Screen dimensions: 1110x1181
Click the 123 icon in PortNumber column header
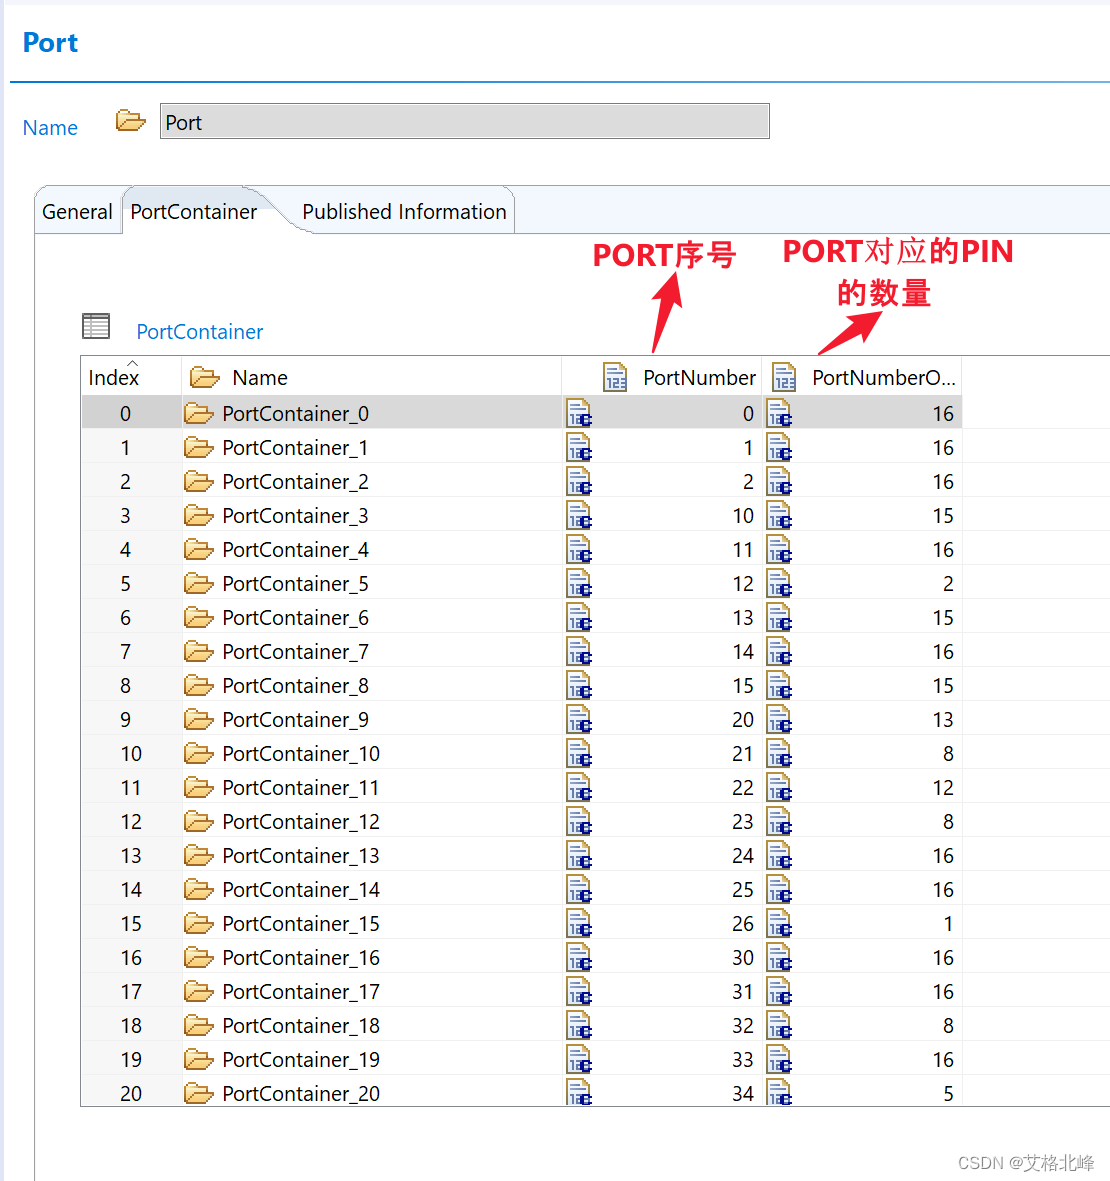tap(614, 377)
